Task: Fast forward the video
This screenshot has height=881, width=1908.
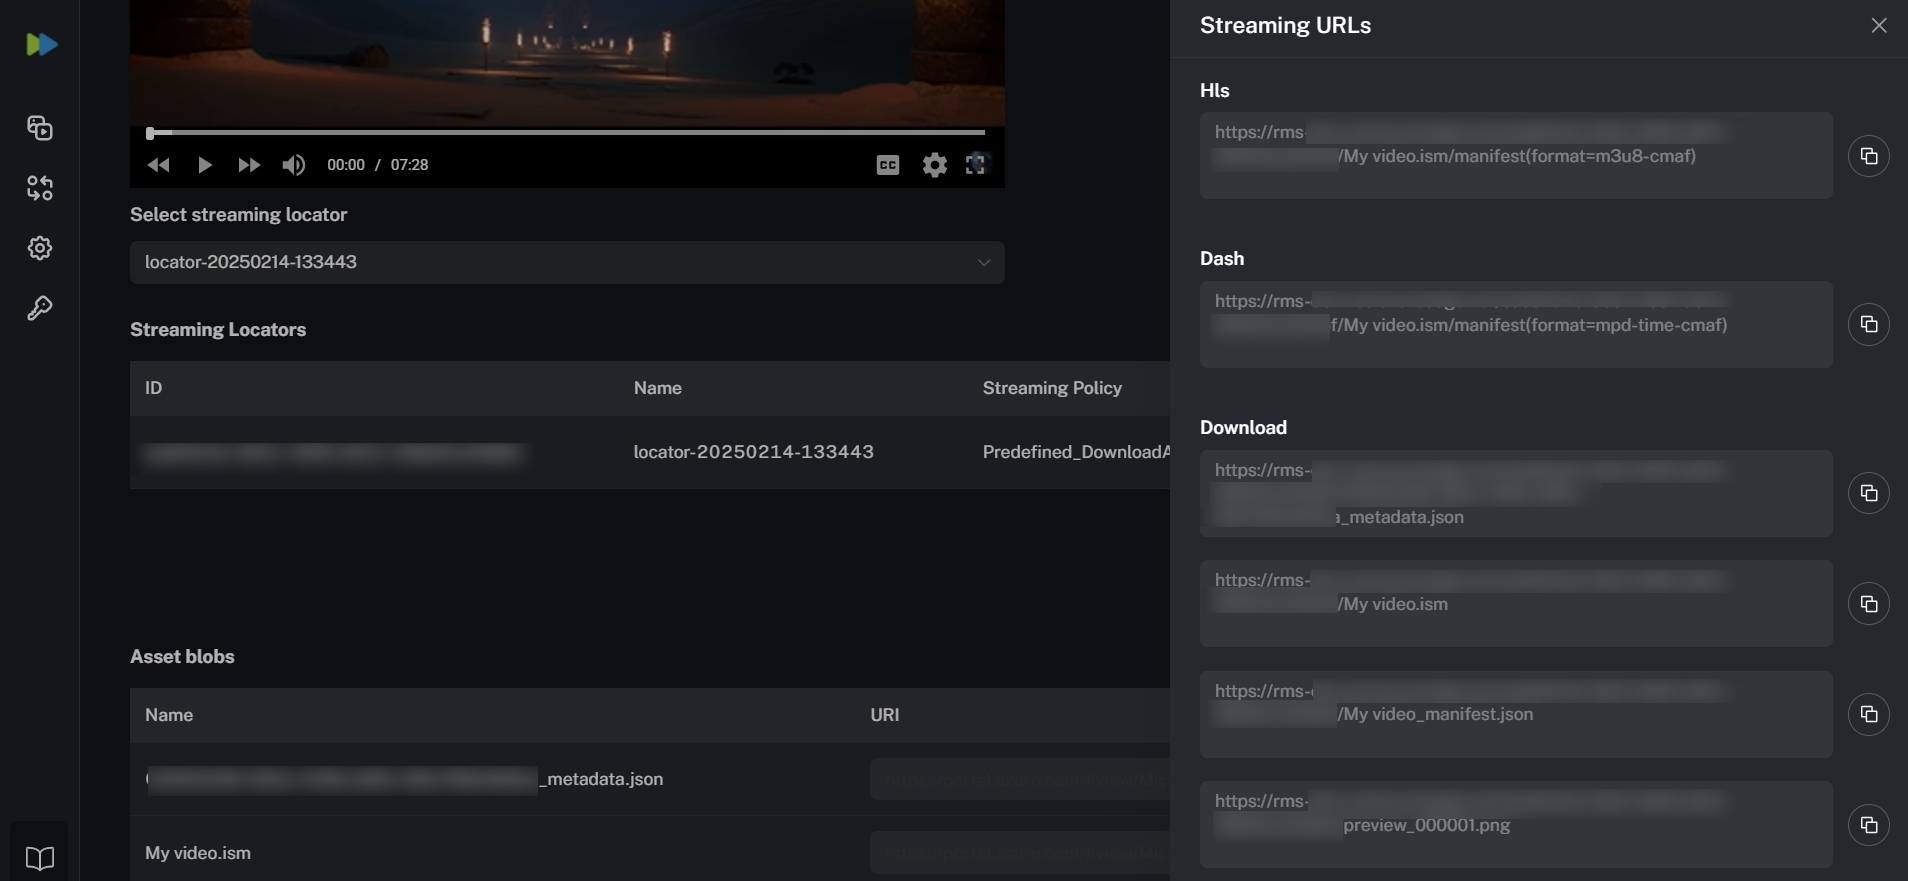Action: pyautogui.click(x=249, y=165)
